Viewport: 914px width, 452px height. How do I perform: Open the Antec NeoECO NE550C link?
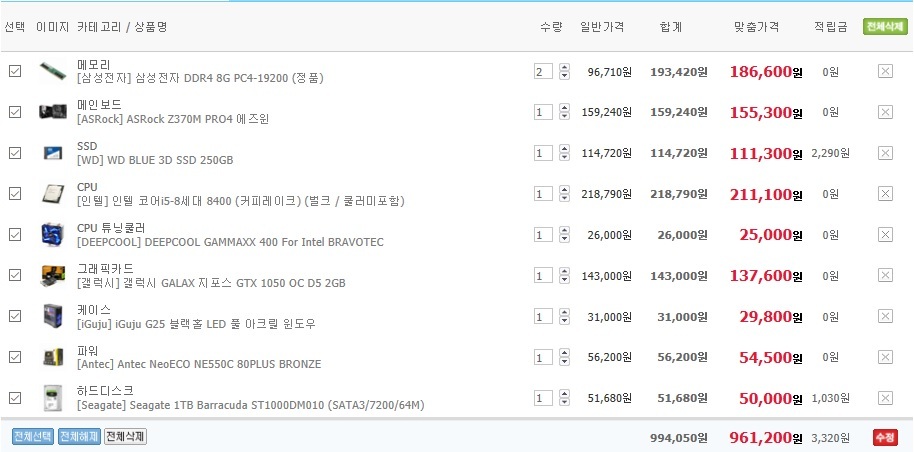pyautogui.click(x=199, y=364)
